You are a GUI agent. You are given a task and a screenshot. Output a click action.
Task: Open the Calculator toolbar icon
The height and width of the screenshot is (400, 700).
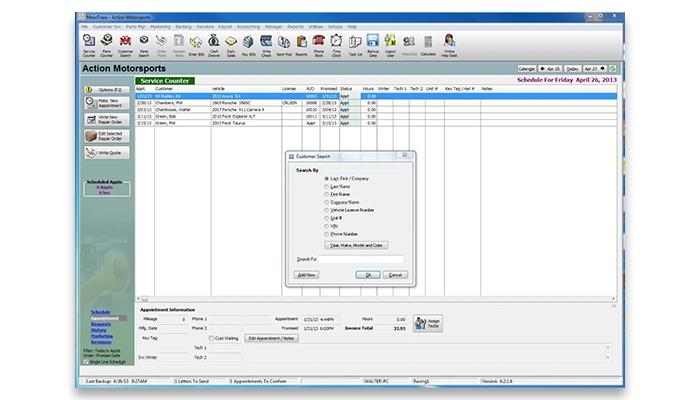click(428, 45)
